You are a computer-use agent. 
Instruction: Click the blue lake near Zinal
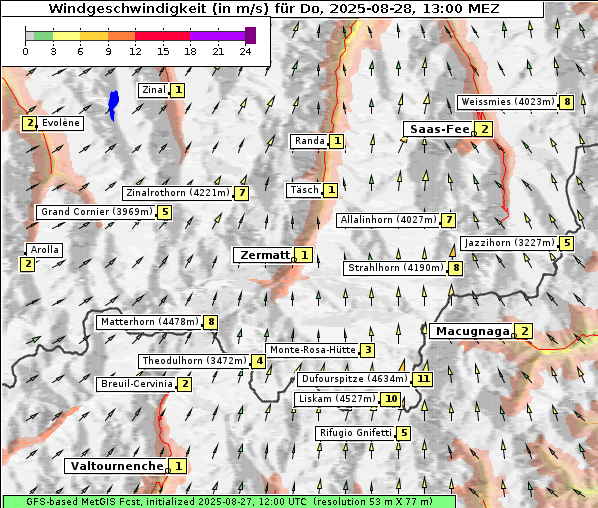[113, 104]
